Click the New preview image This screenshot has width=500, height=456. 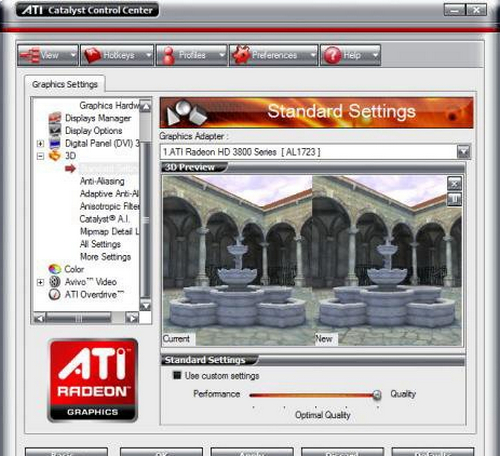click(x=387, y=261)
